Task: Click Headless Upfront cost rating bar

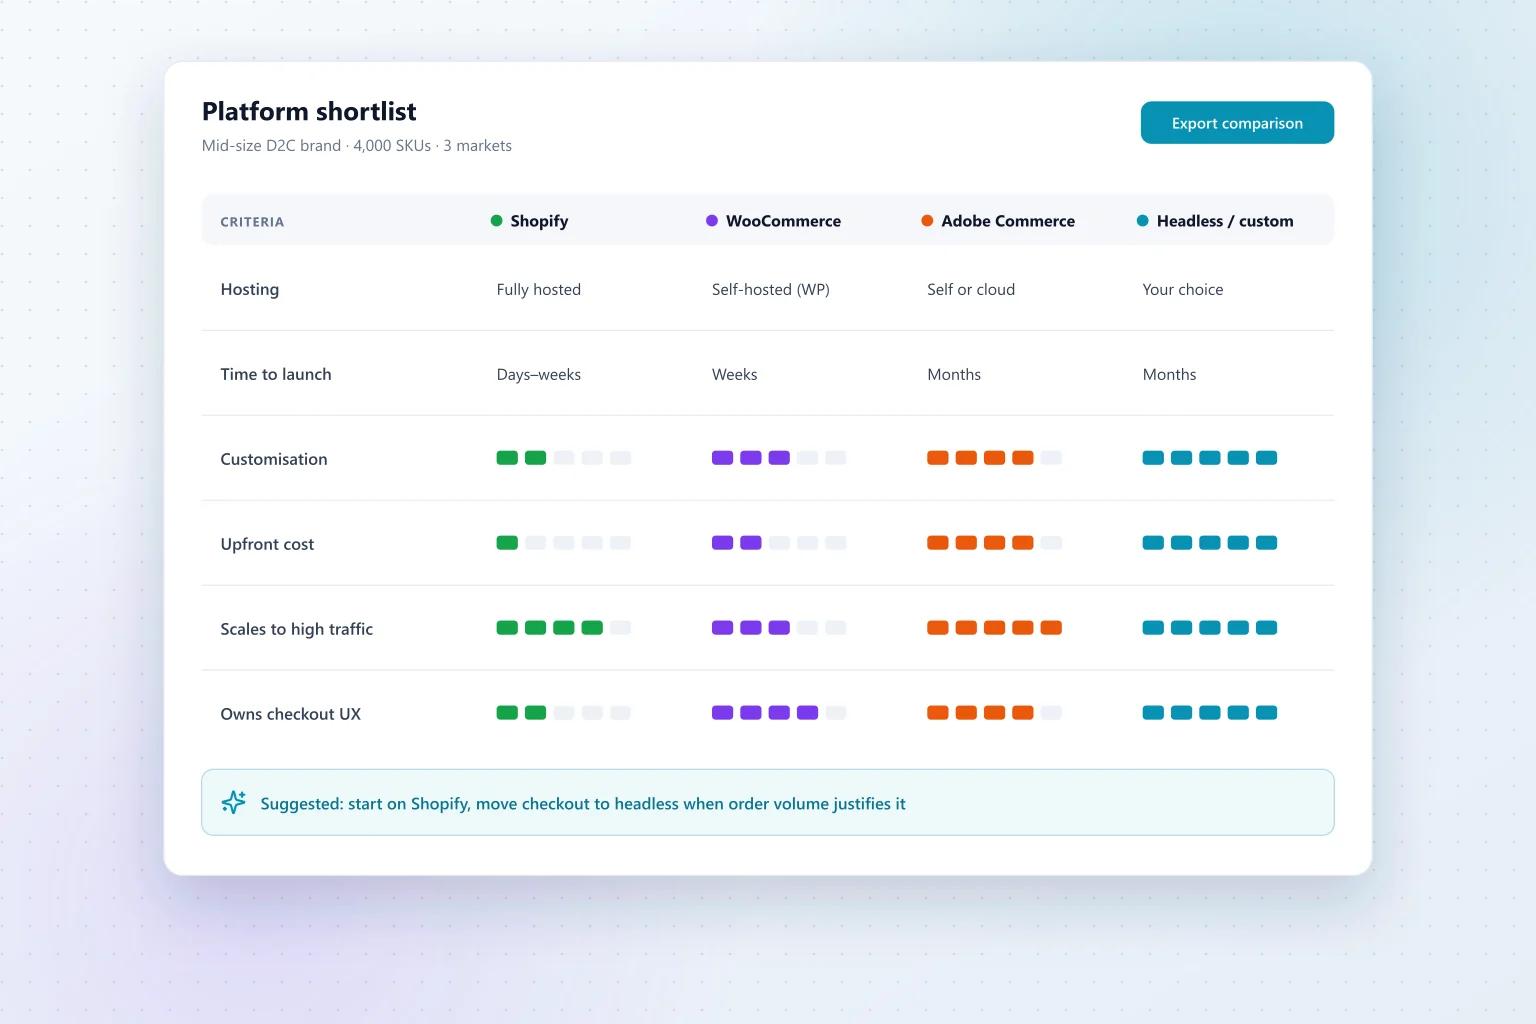Action: [1210, 543]
